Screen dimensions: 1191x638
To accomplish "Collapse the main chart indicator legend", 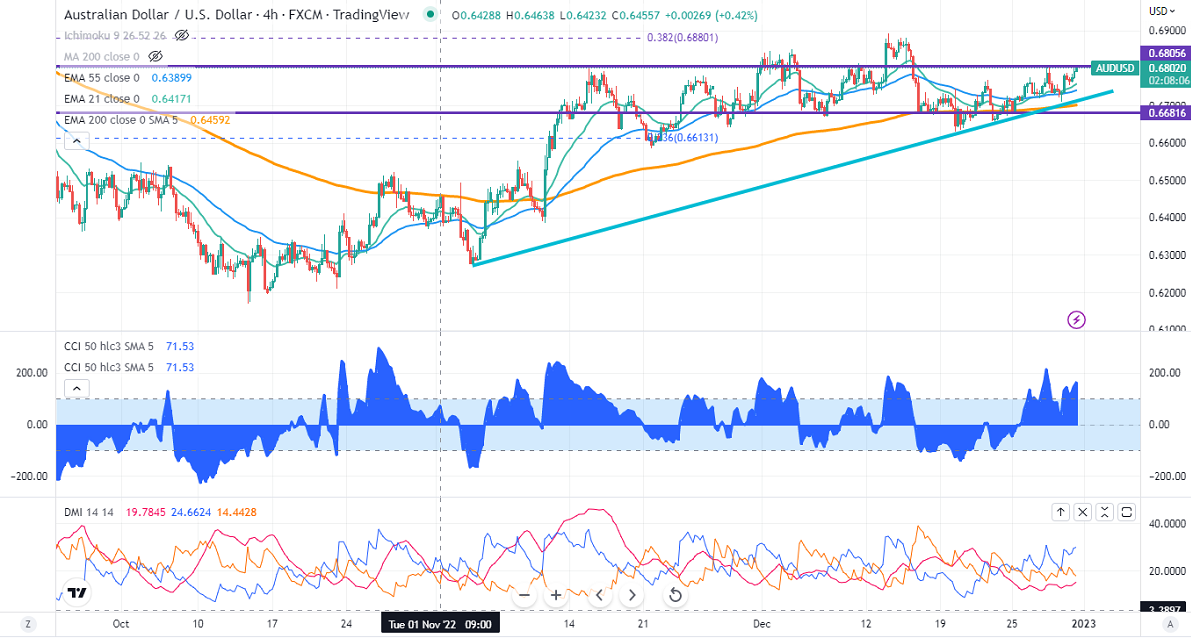I will 77,141.
